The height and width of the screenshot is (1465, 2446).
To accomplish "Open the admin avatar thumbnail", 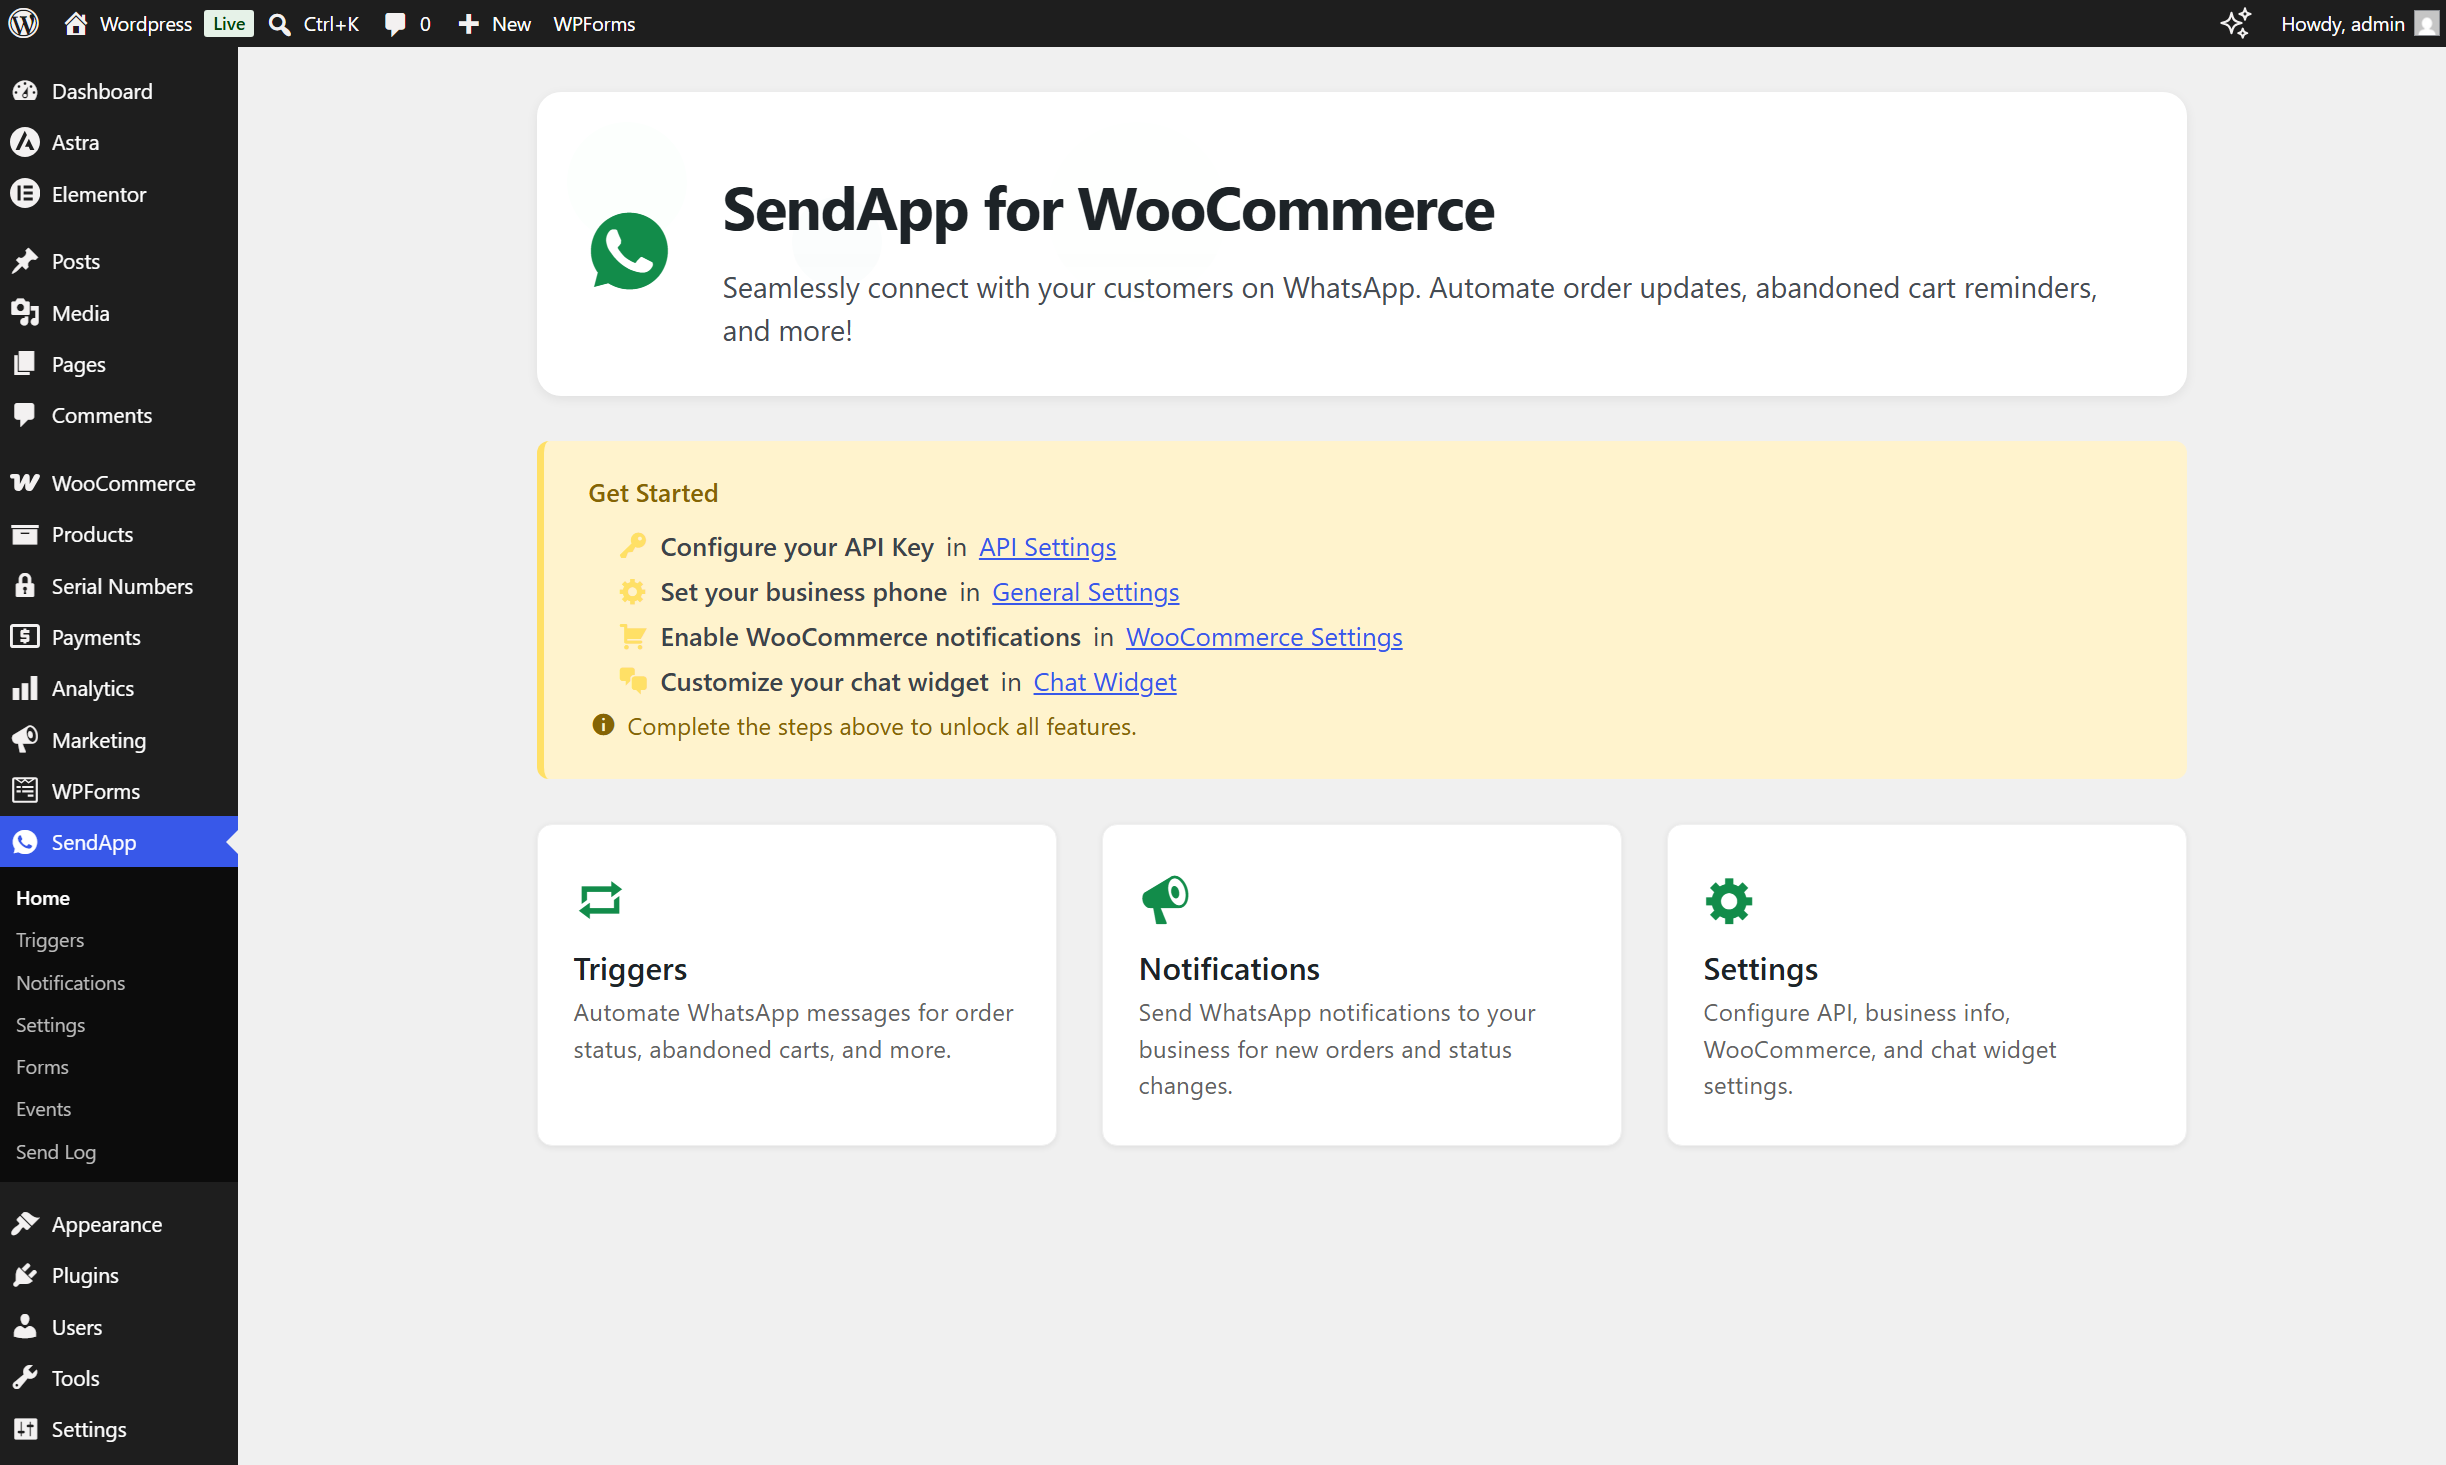I will point(2427,23).
